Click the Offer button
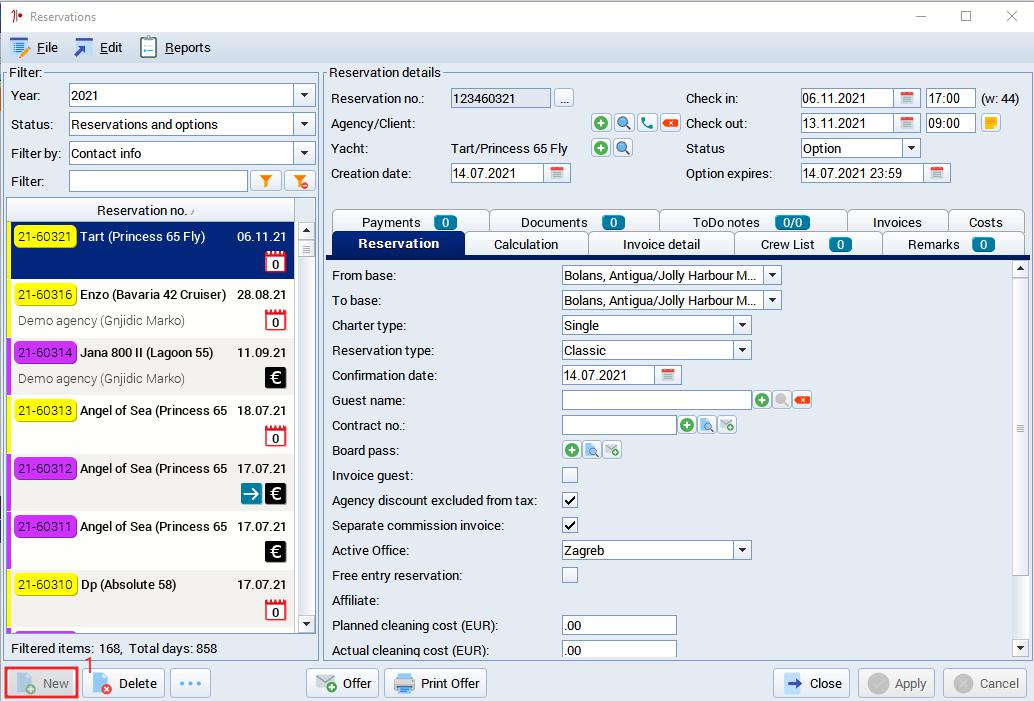This screenshot has width=1034, height=701. coord(342,683)
